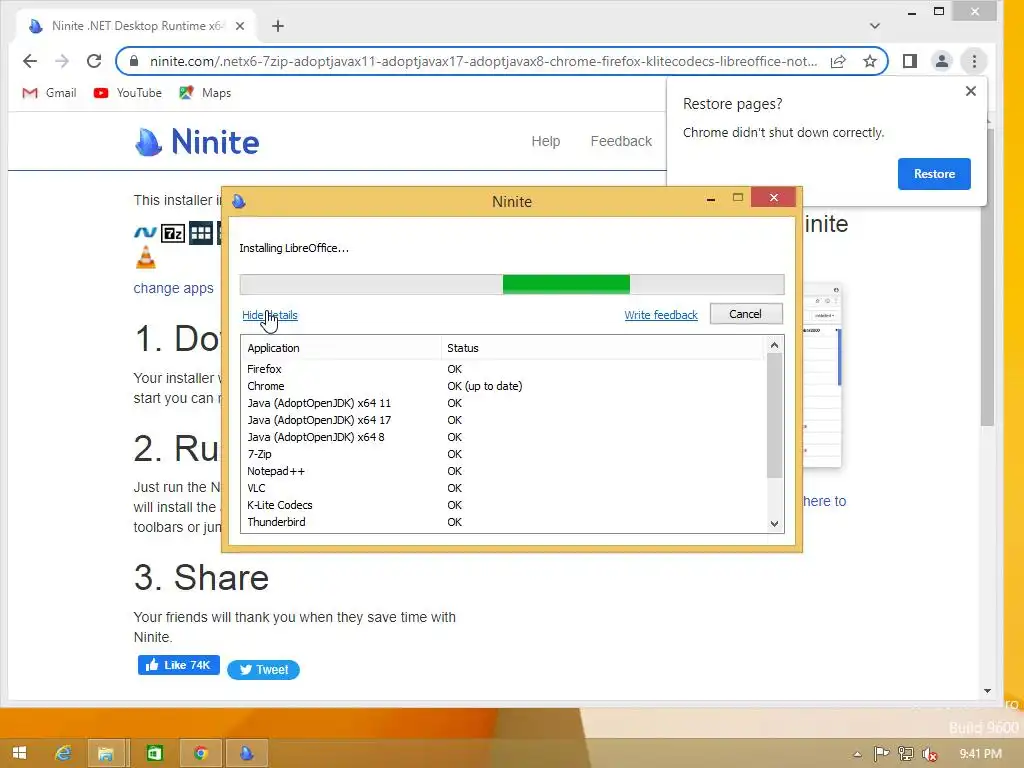This screenshot has width=1024, height=768.
Task: Open Action Center flag icon
Action: click(x=881, y=754)
